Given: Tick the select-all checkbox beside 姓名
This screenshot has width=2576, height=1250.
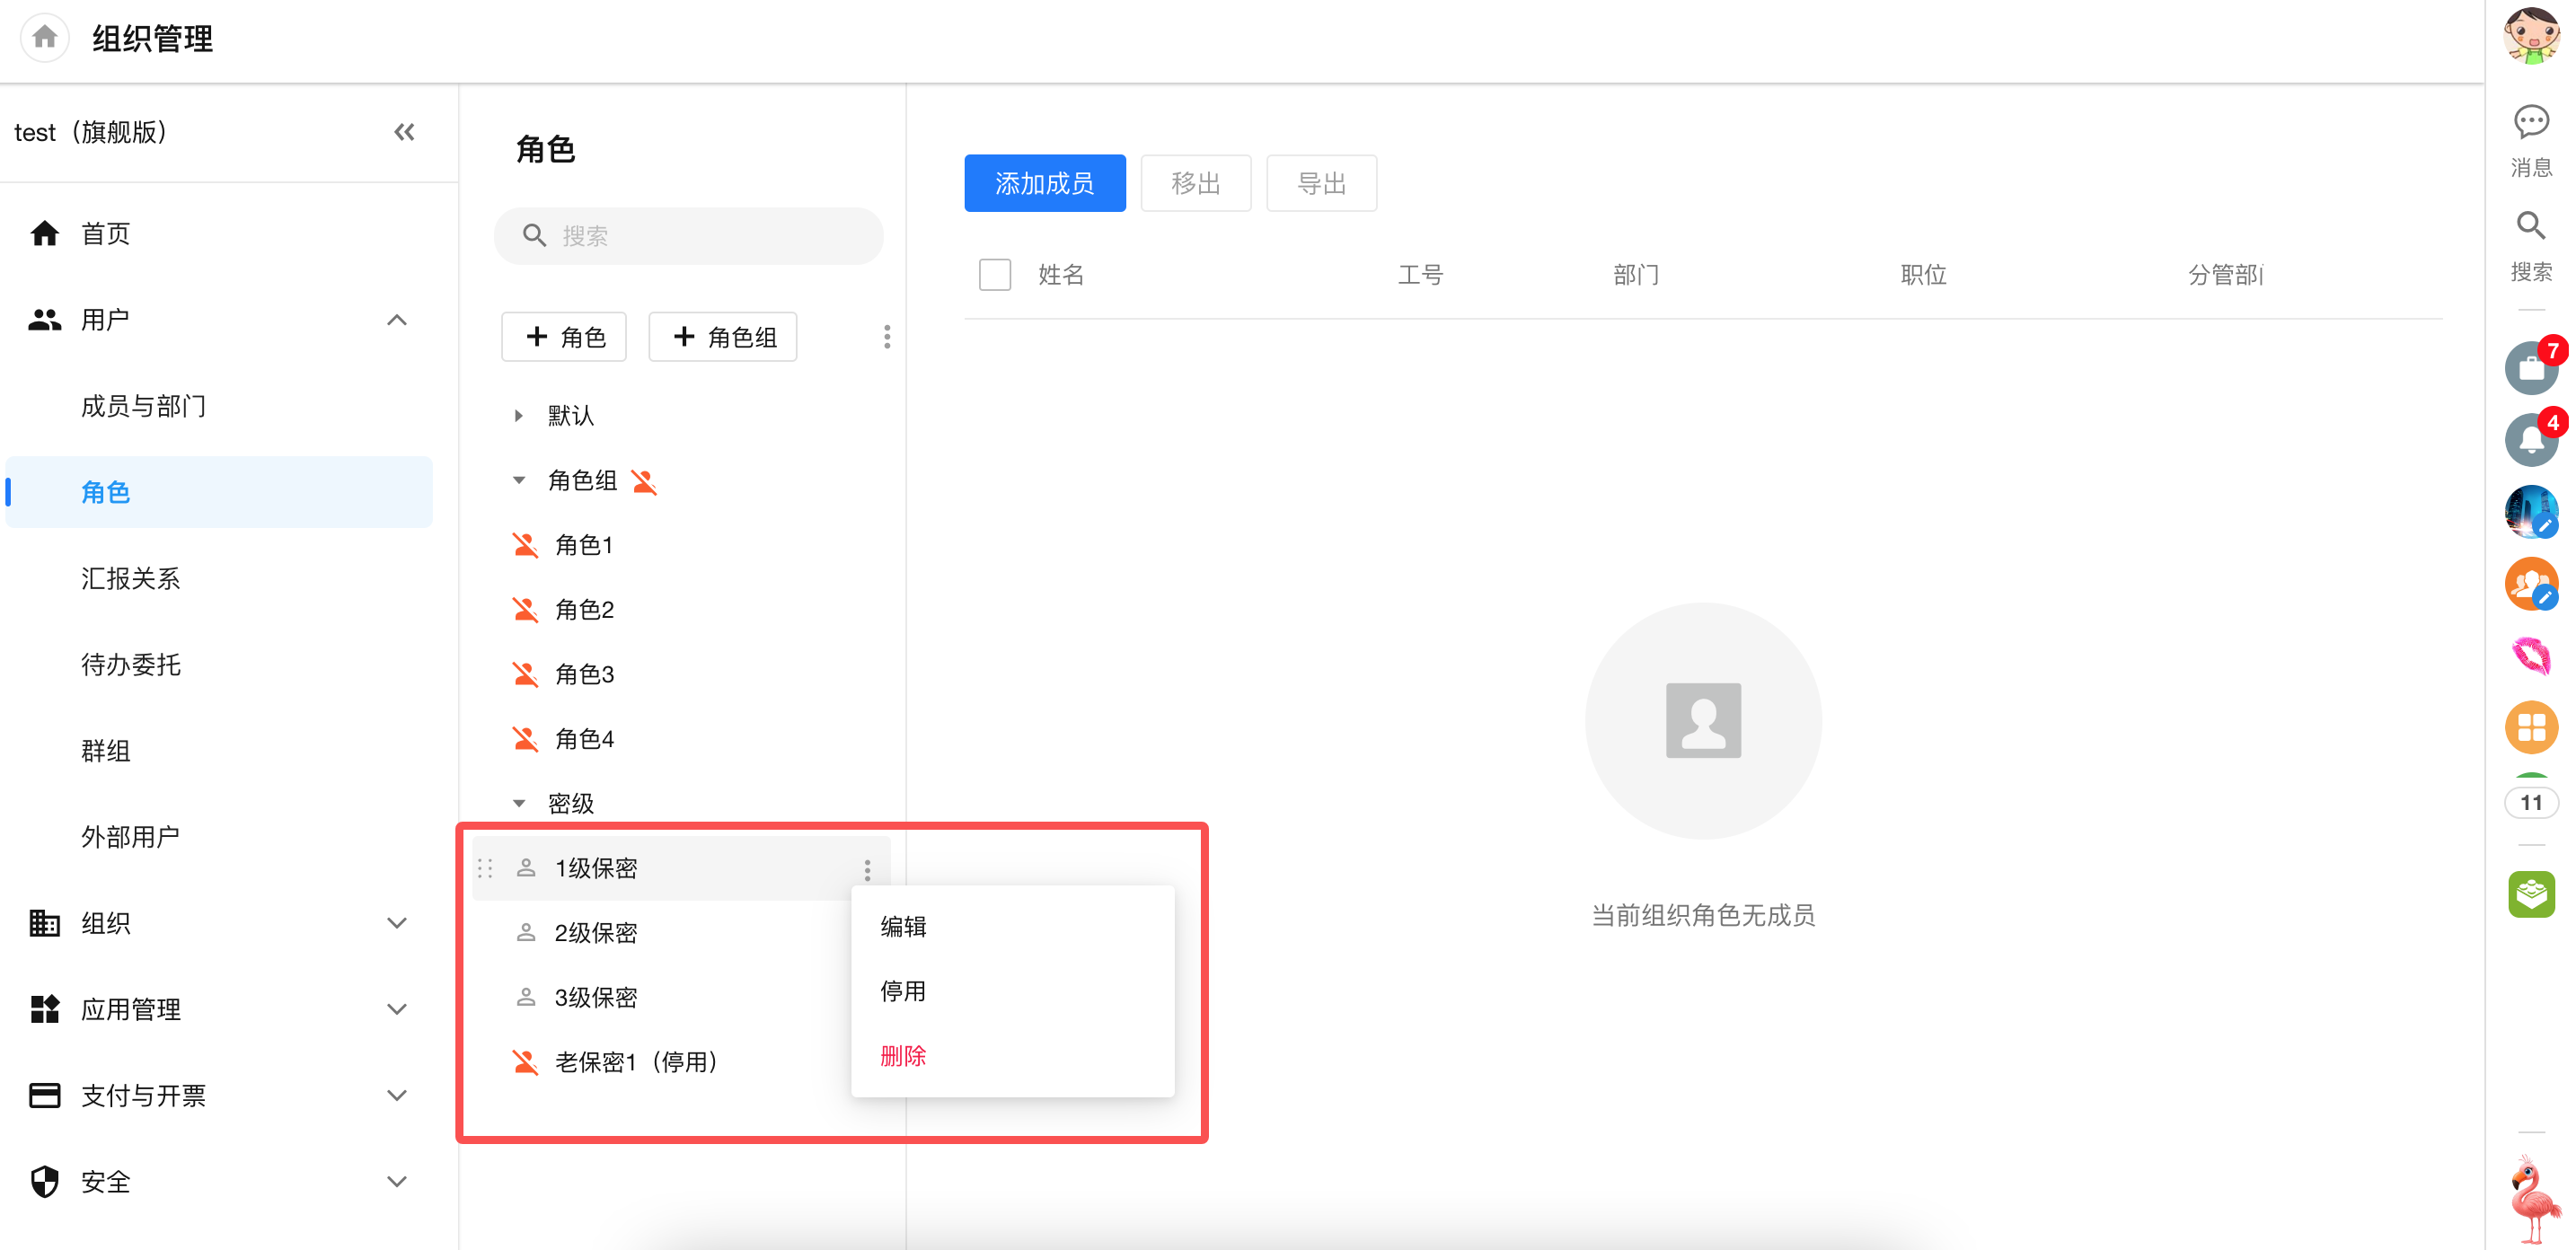Looking at the screenshot, I should (994, 274).
